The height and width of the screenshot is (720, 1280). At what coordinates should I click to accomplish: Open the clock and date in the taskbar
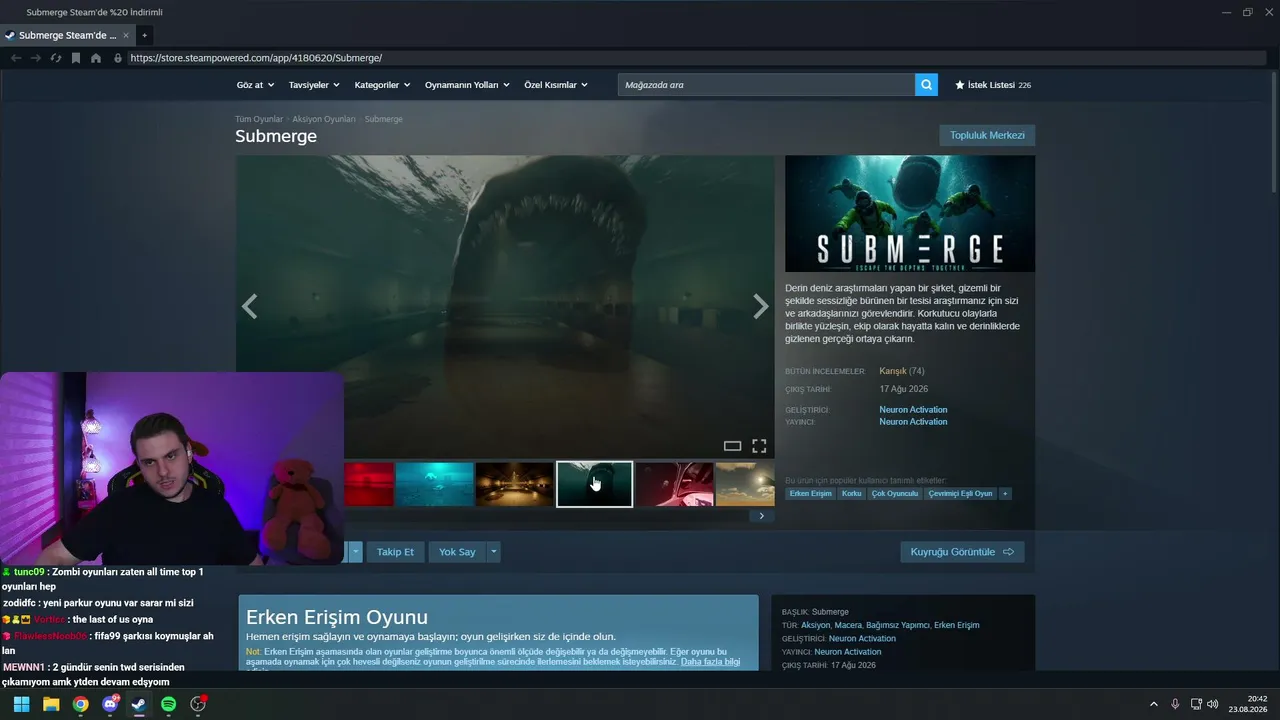tap(1250, 704)
